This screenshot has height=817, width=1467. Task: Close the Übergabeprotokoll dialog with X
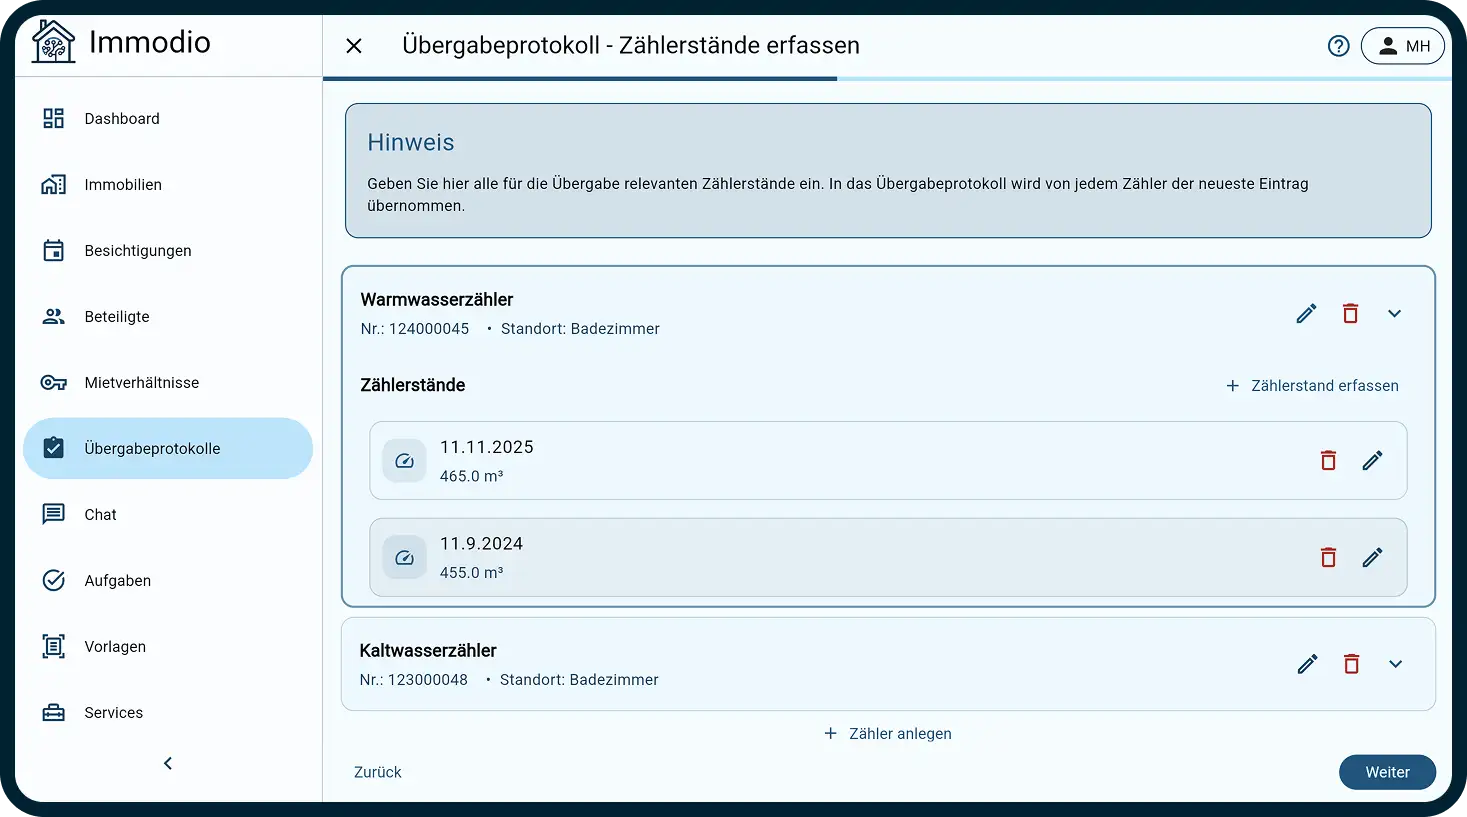(354, 46)
